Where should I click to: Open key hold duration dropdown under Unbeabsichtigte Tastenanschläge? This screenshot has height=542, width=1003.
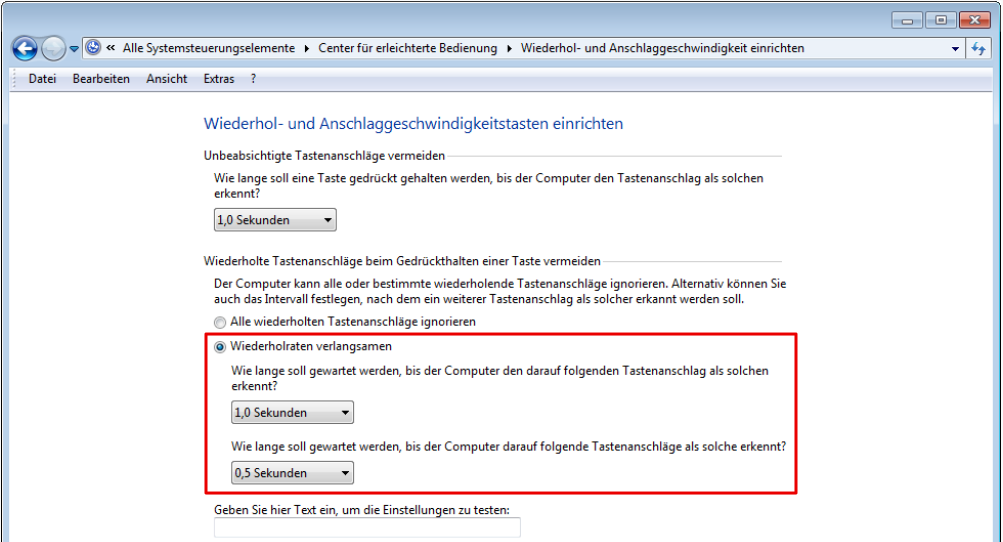tap(275, 220)
